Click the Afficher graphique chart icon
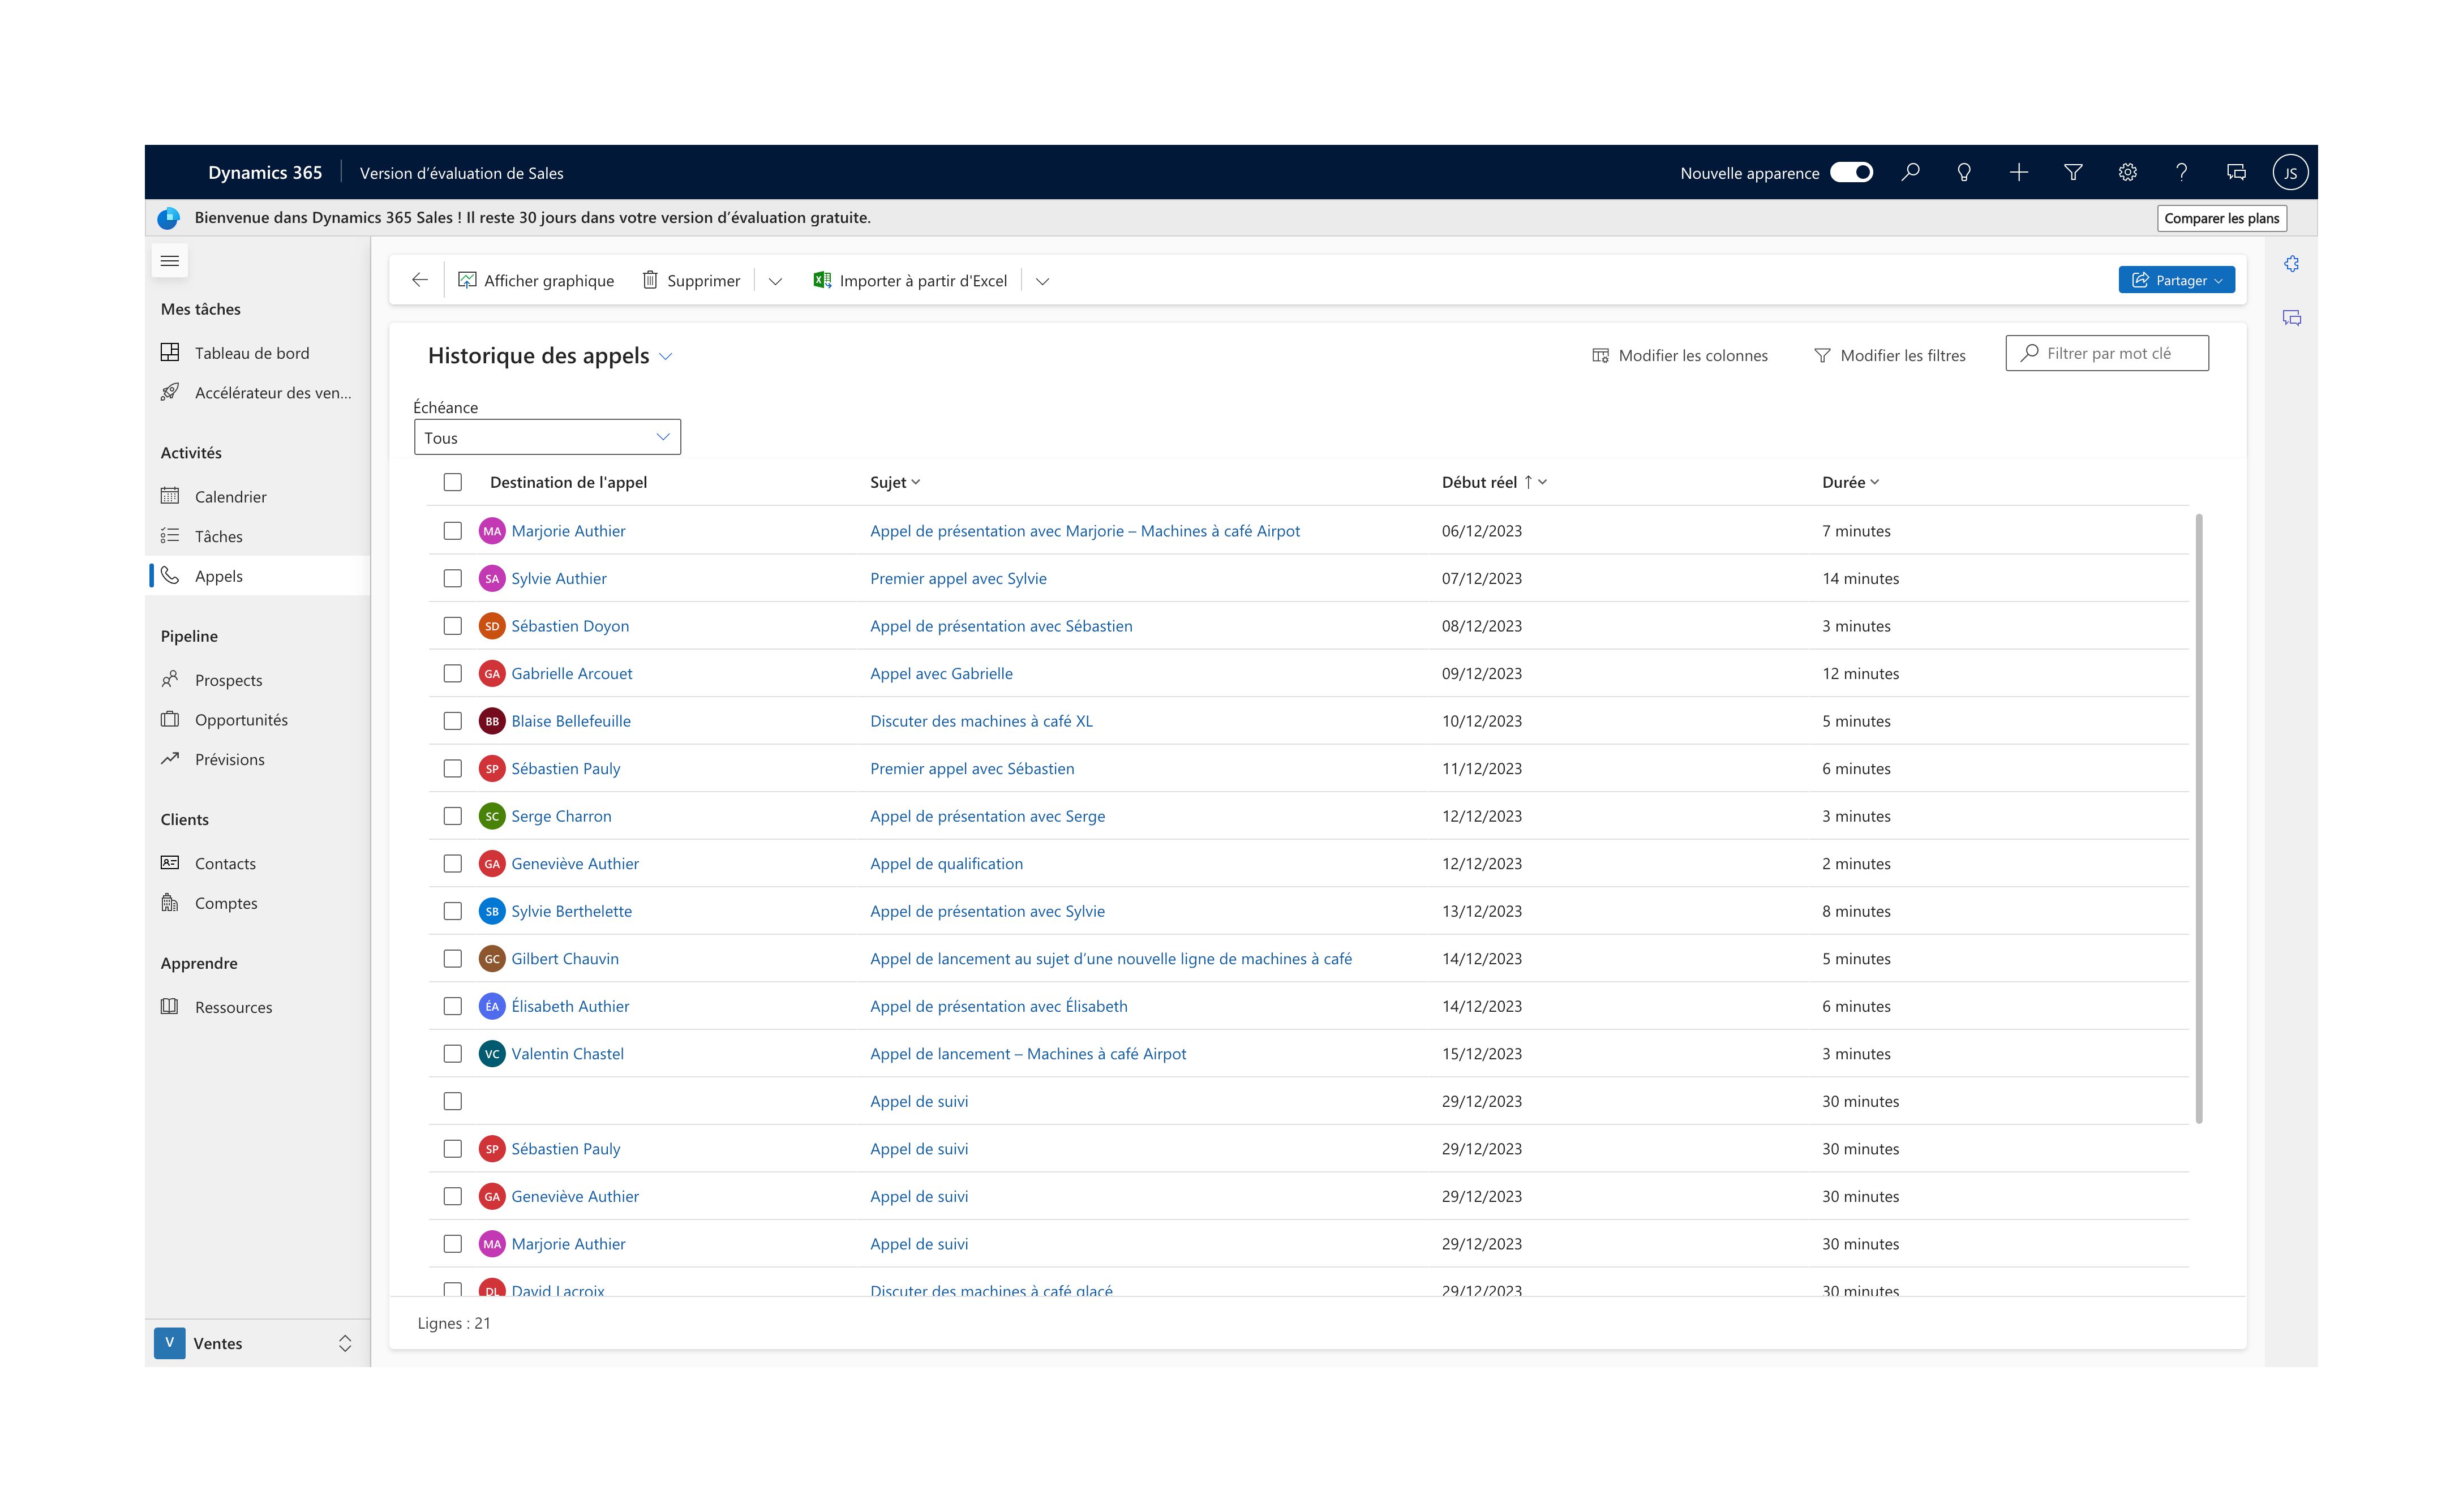Image resolution: width=2463 pixels, height=1512 pixels. click(467, 280)
